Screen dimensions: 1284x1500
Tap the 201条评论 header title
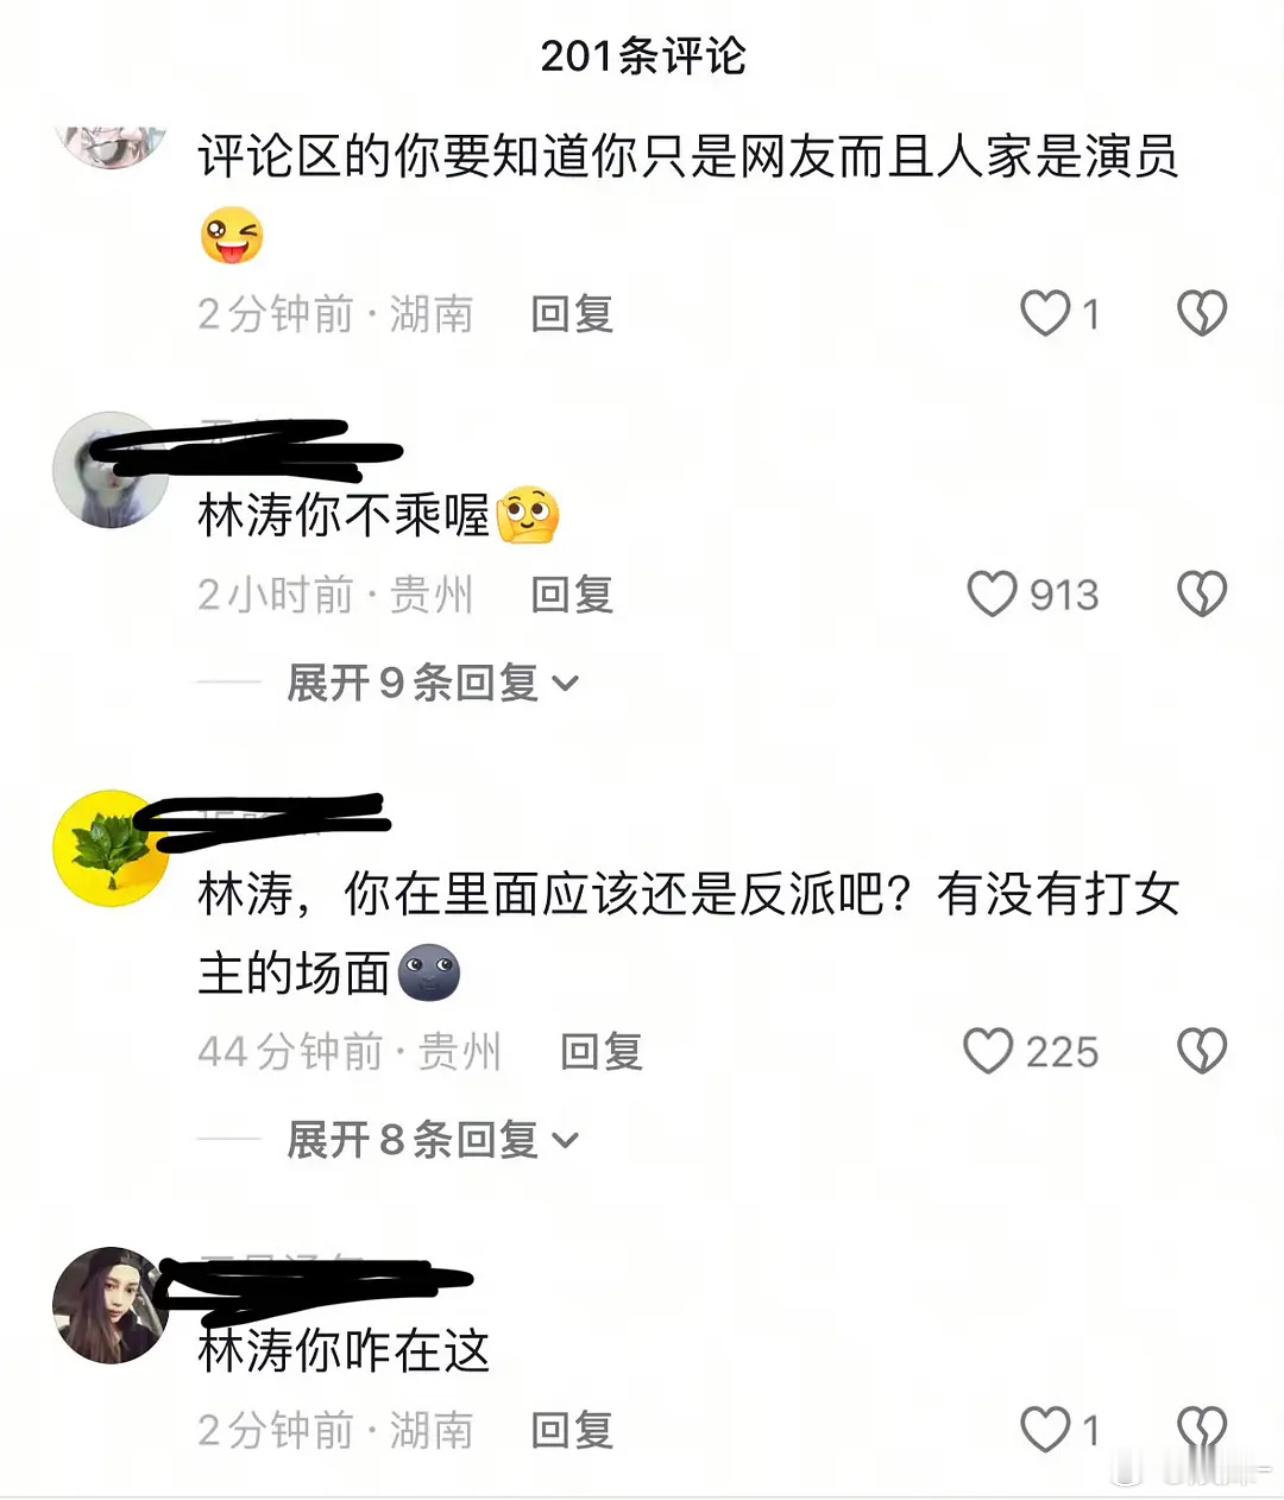point(643,56)
